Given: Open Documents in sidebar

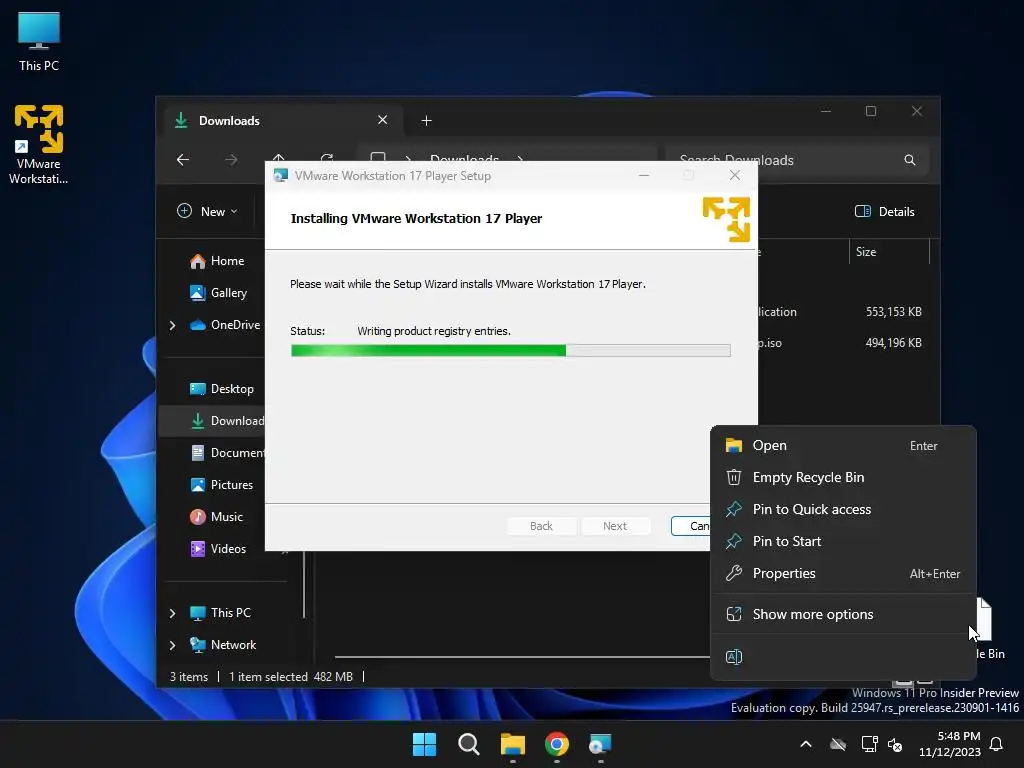Looking at the screenshot, I should click(x=227, y=453).
